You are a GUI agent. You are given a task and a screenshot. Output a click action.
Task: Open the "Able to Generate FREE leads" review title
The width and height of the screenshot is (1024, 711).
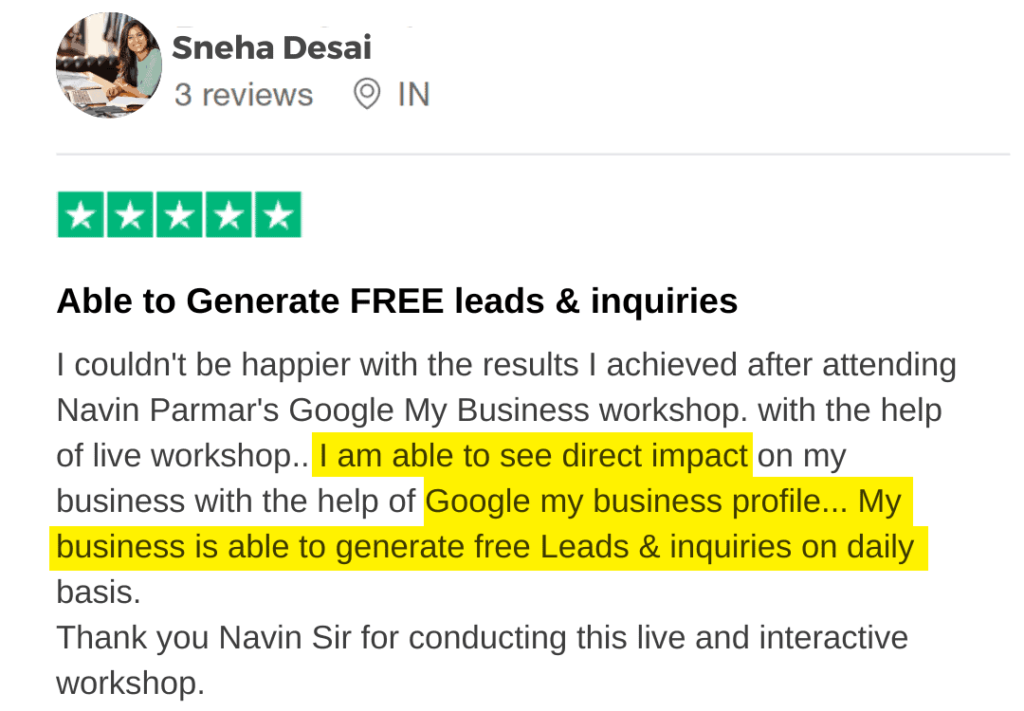397,300
